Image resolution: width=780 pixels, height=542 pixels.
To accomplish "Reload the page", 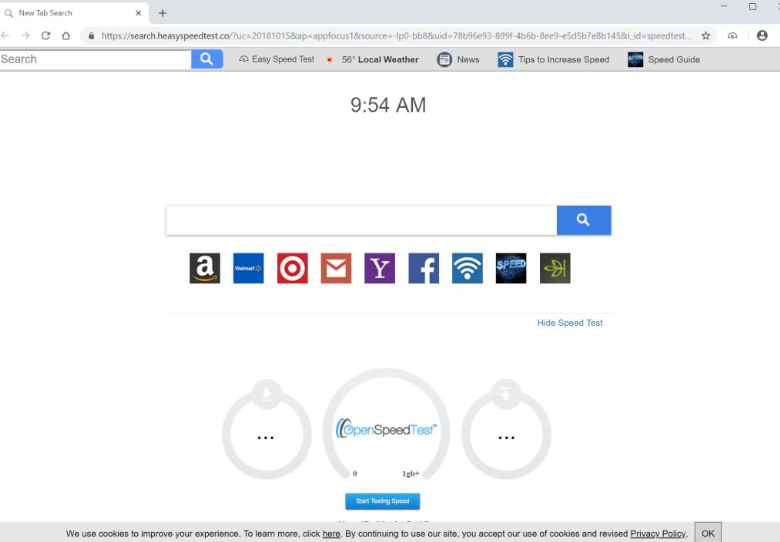I will click(46, 35).
